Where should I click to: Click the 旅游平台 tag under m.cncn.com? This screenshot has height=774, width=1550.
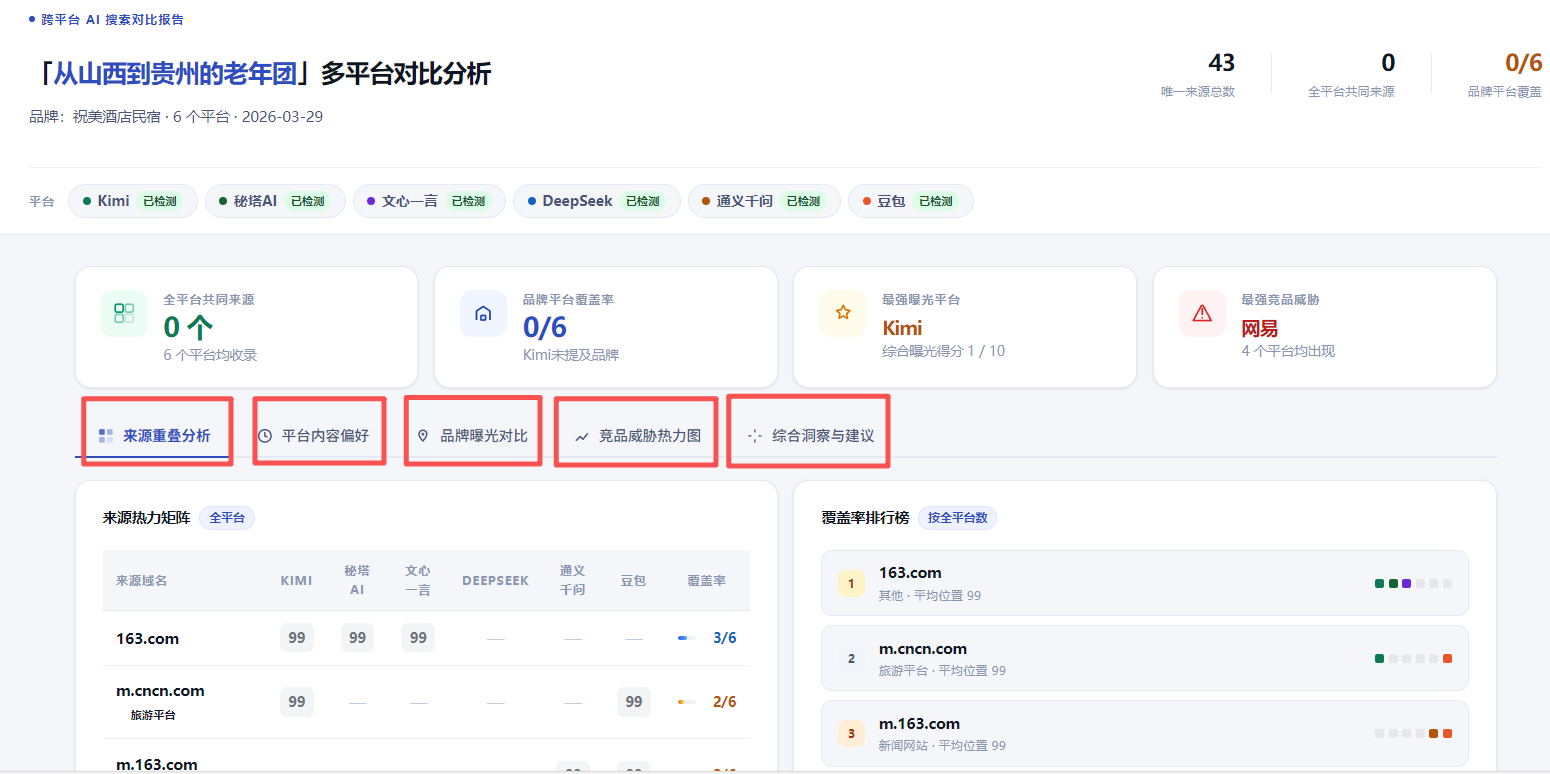point(153,715)
